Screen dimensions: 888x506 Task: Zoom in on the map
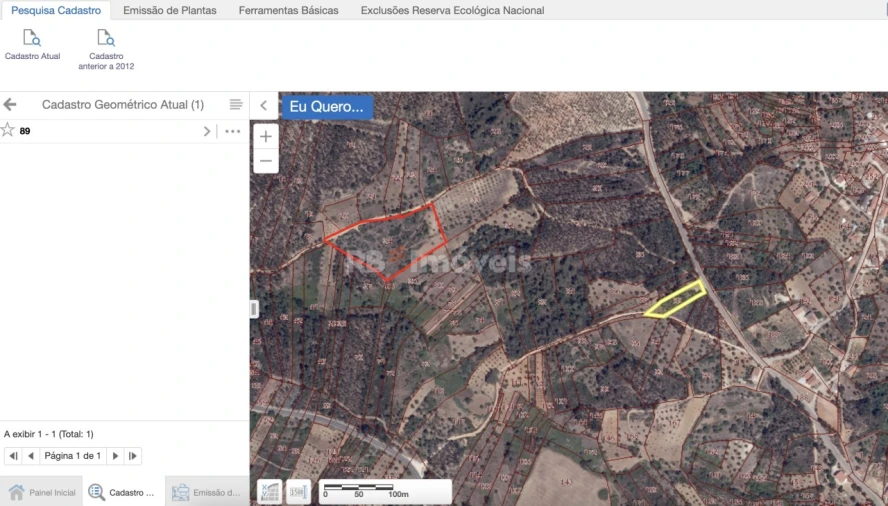tap(266, 137)
